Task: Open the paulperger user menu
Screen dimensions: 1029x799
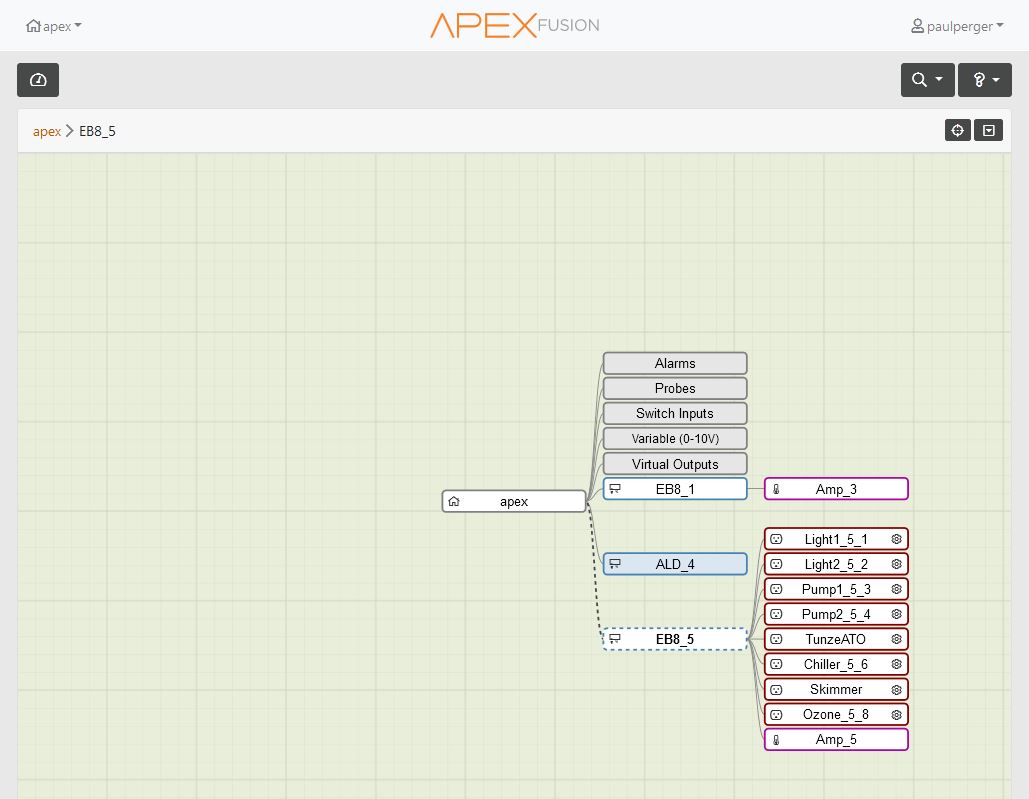Action: [957, 26]
